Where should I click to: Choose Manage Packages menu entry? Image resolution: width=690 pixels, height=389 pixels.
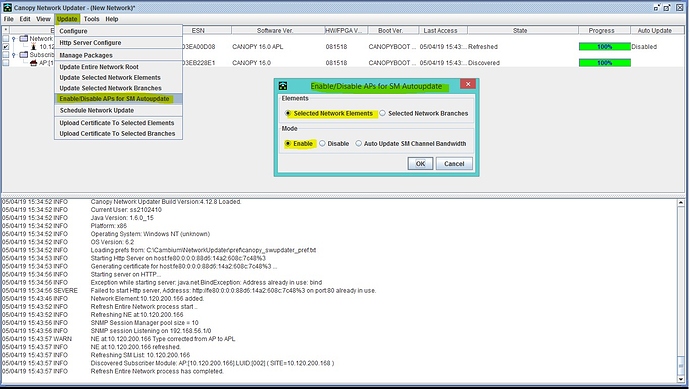[118, 55]
